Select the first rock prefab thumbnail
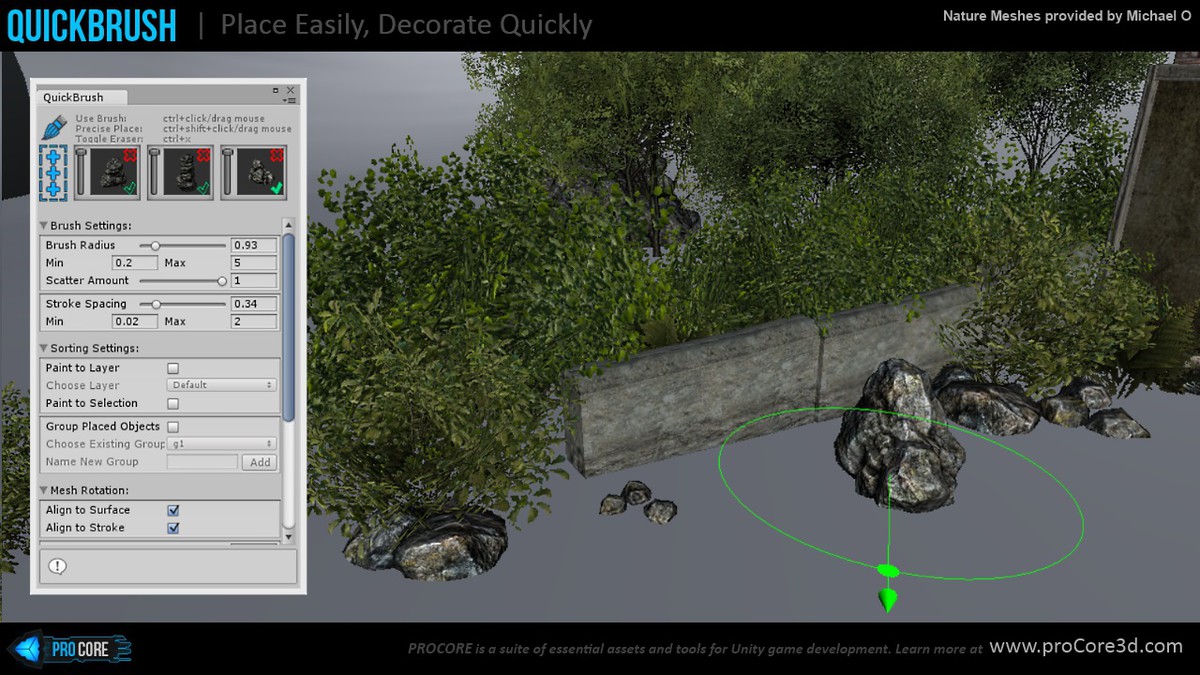Screen dimensions: 1200x675 [x=114, y=172]
